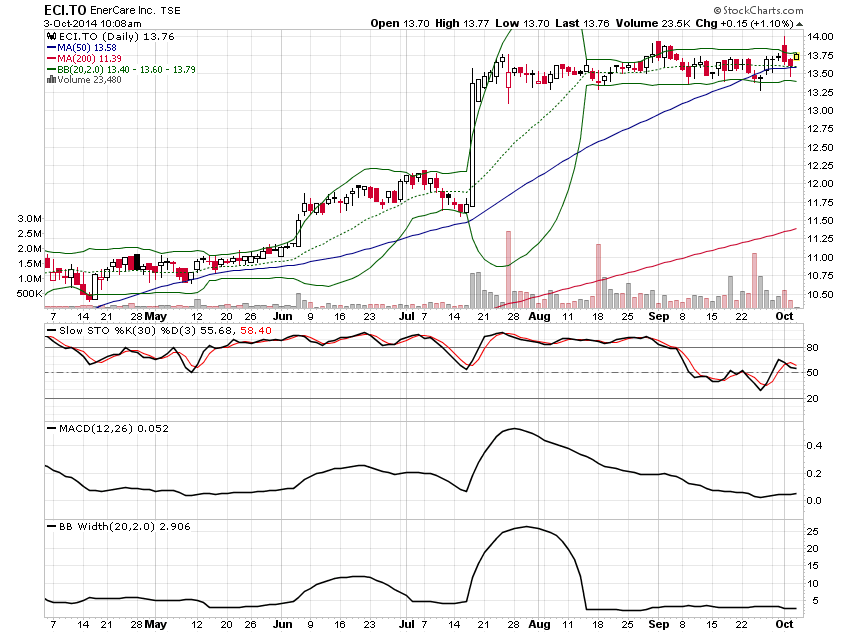Screen dimensions: 850x633
Task: Click the Low 13.70 value
Action: click(x=522, y=23)
